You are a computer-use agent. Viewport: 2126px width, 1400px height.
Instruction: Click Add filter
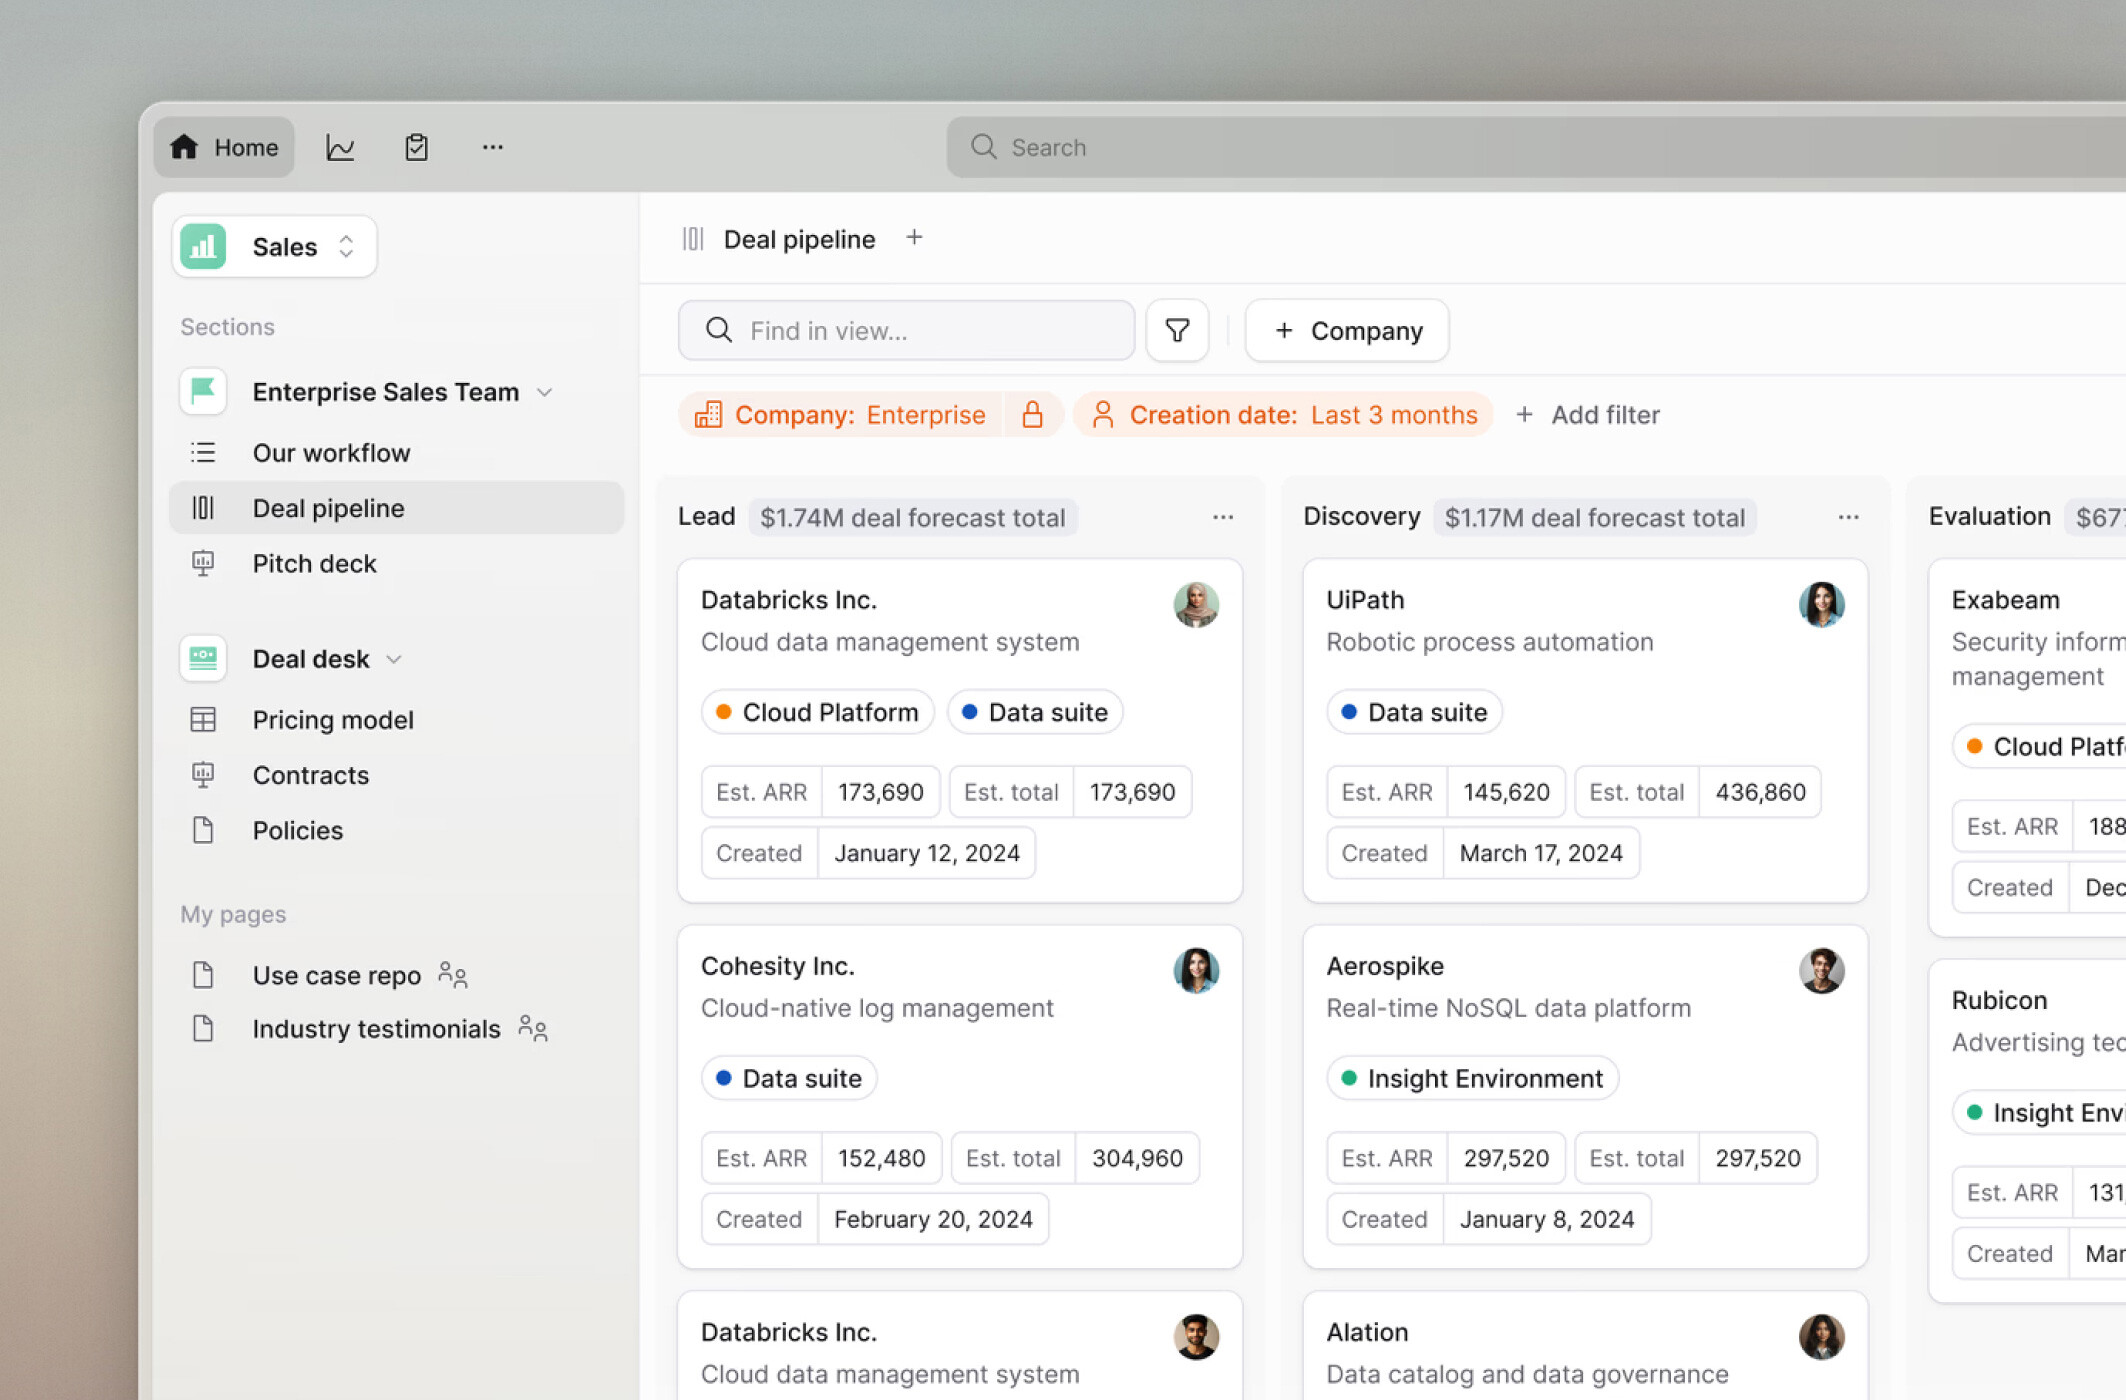pyautogui.click(x=1588, y=415)
